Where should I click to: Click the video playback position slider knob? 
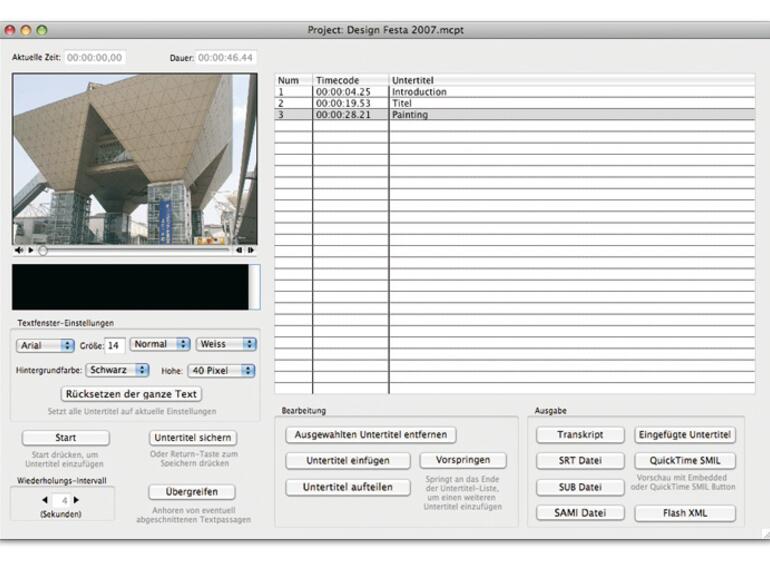[x=43, y=250]
